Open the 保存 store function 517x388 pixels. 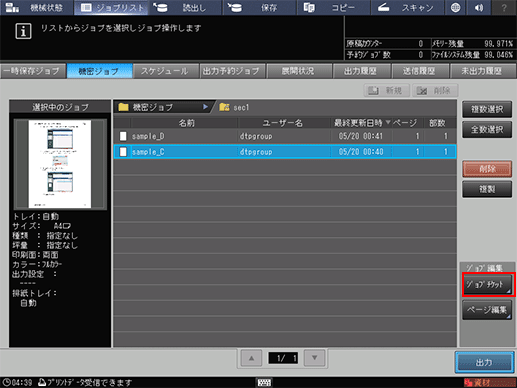point(260,7)
